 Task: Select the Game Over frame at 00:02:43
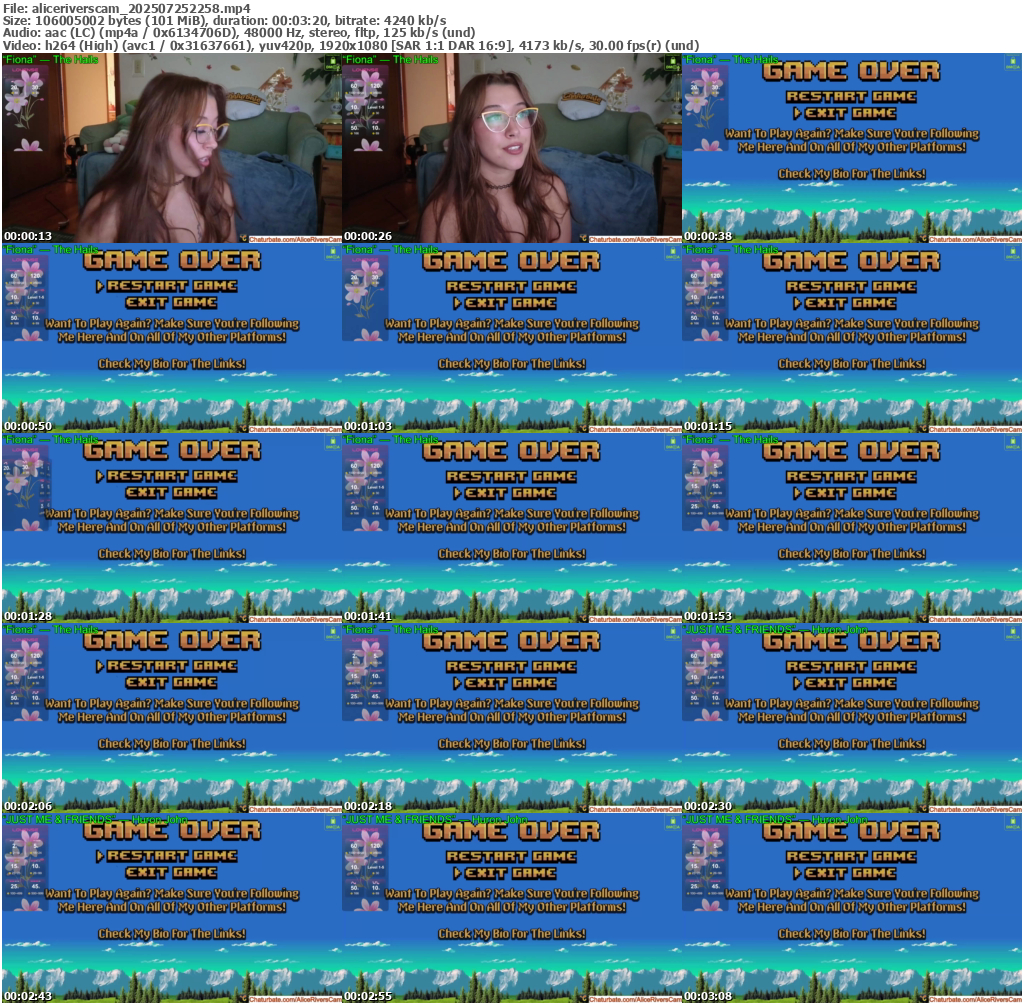172,908
